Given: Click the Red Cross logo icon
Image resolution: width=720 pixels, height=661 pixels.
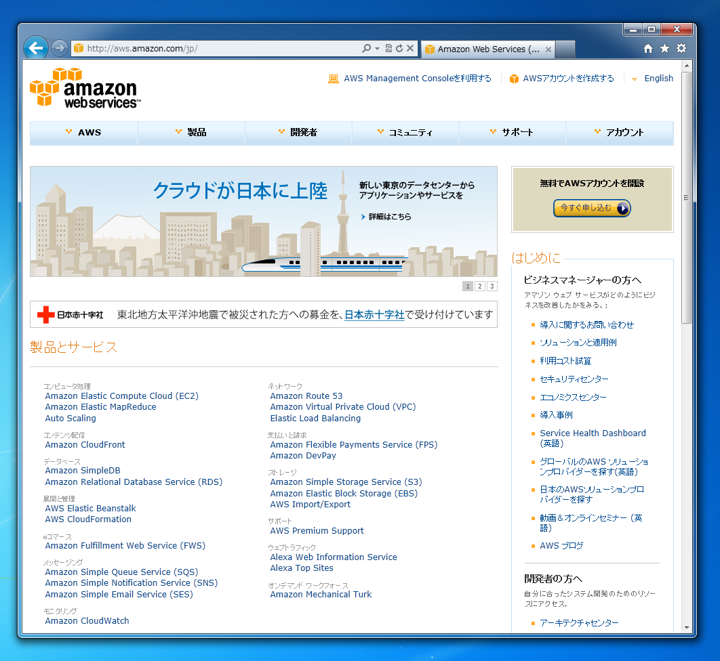Looking at the screenshot, I should coord(45,314).
